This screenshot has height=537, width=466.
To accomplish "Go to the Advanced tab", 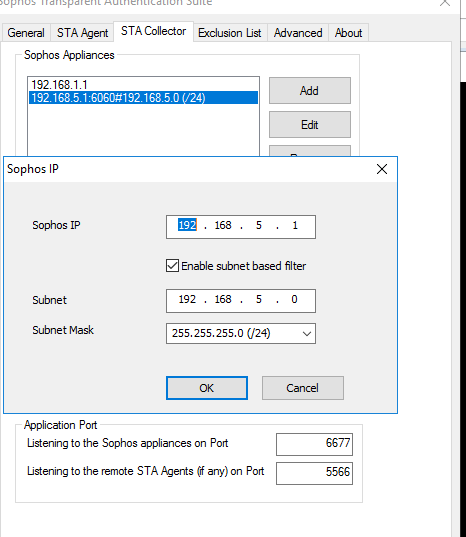I will [x=298, y=33].
